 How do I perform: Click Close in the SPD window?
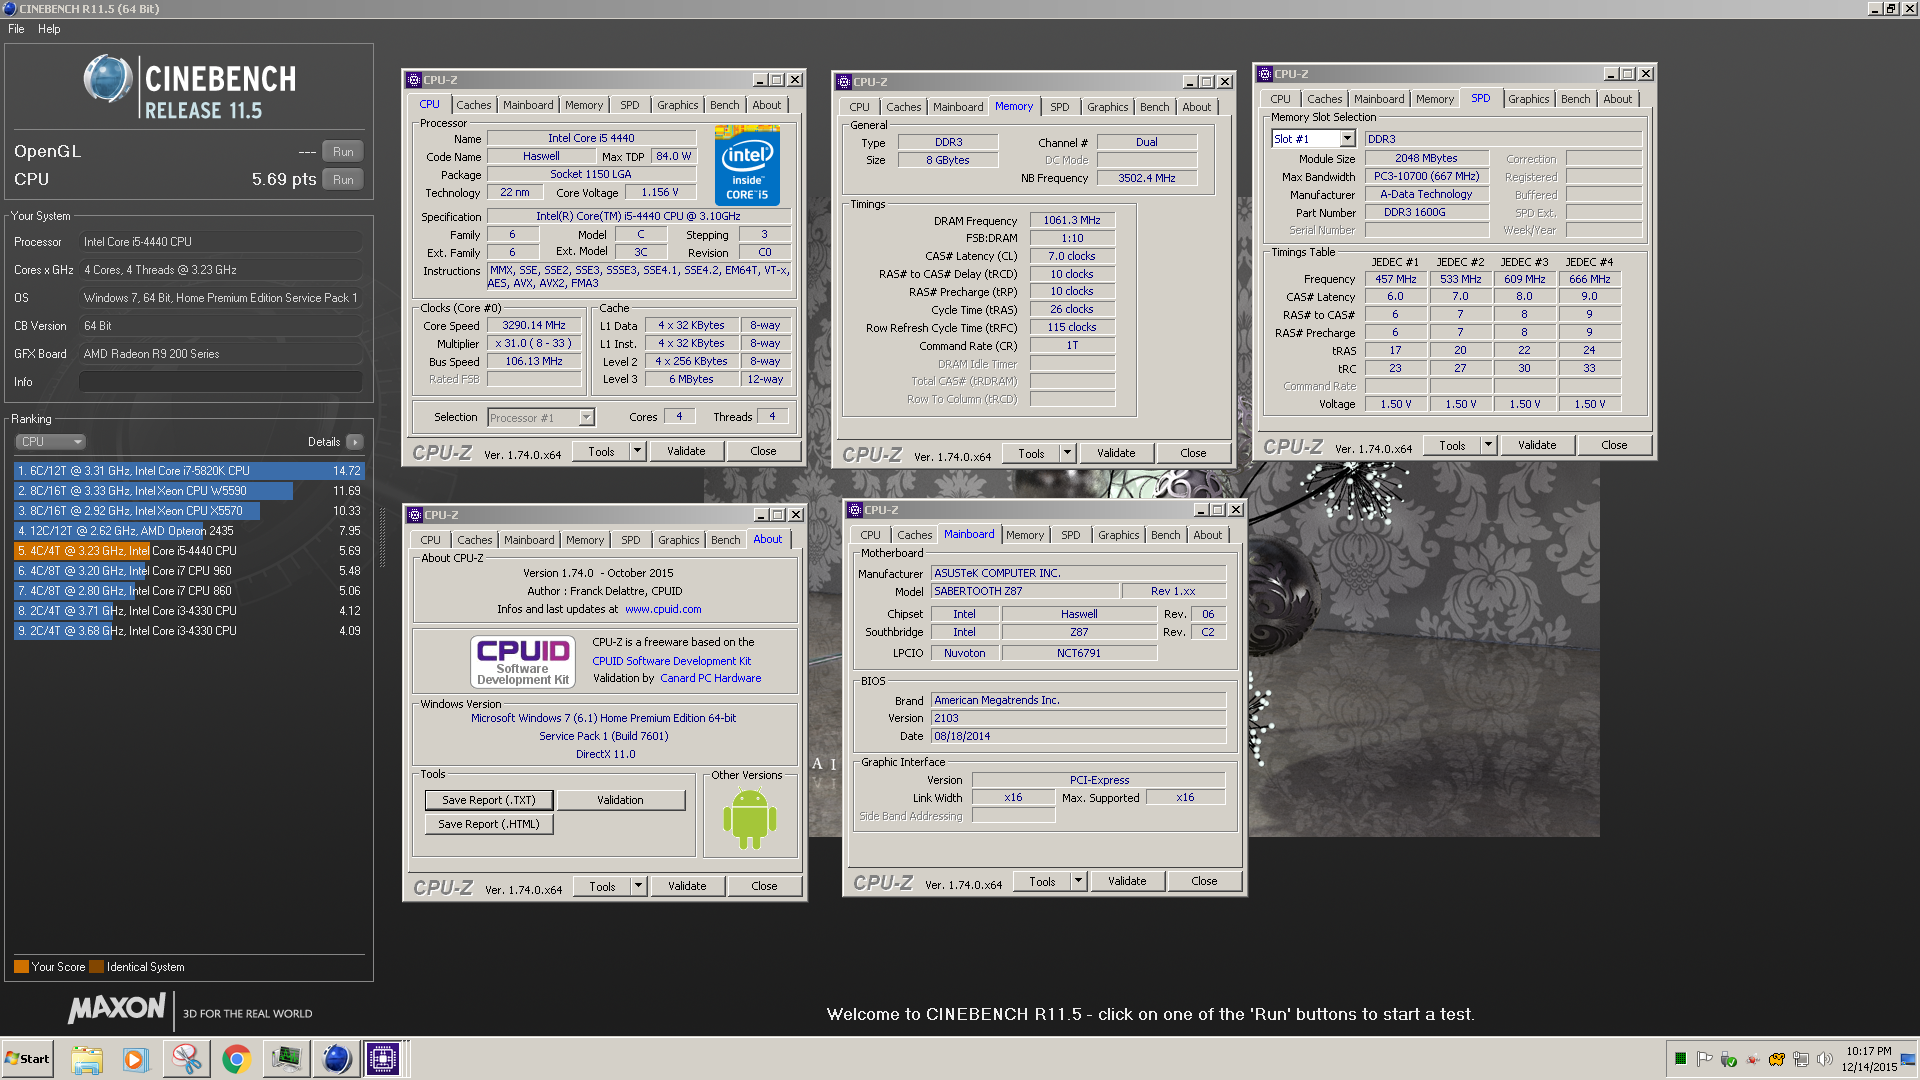(1614, 445)
